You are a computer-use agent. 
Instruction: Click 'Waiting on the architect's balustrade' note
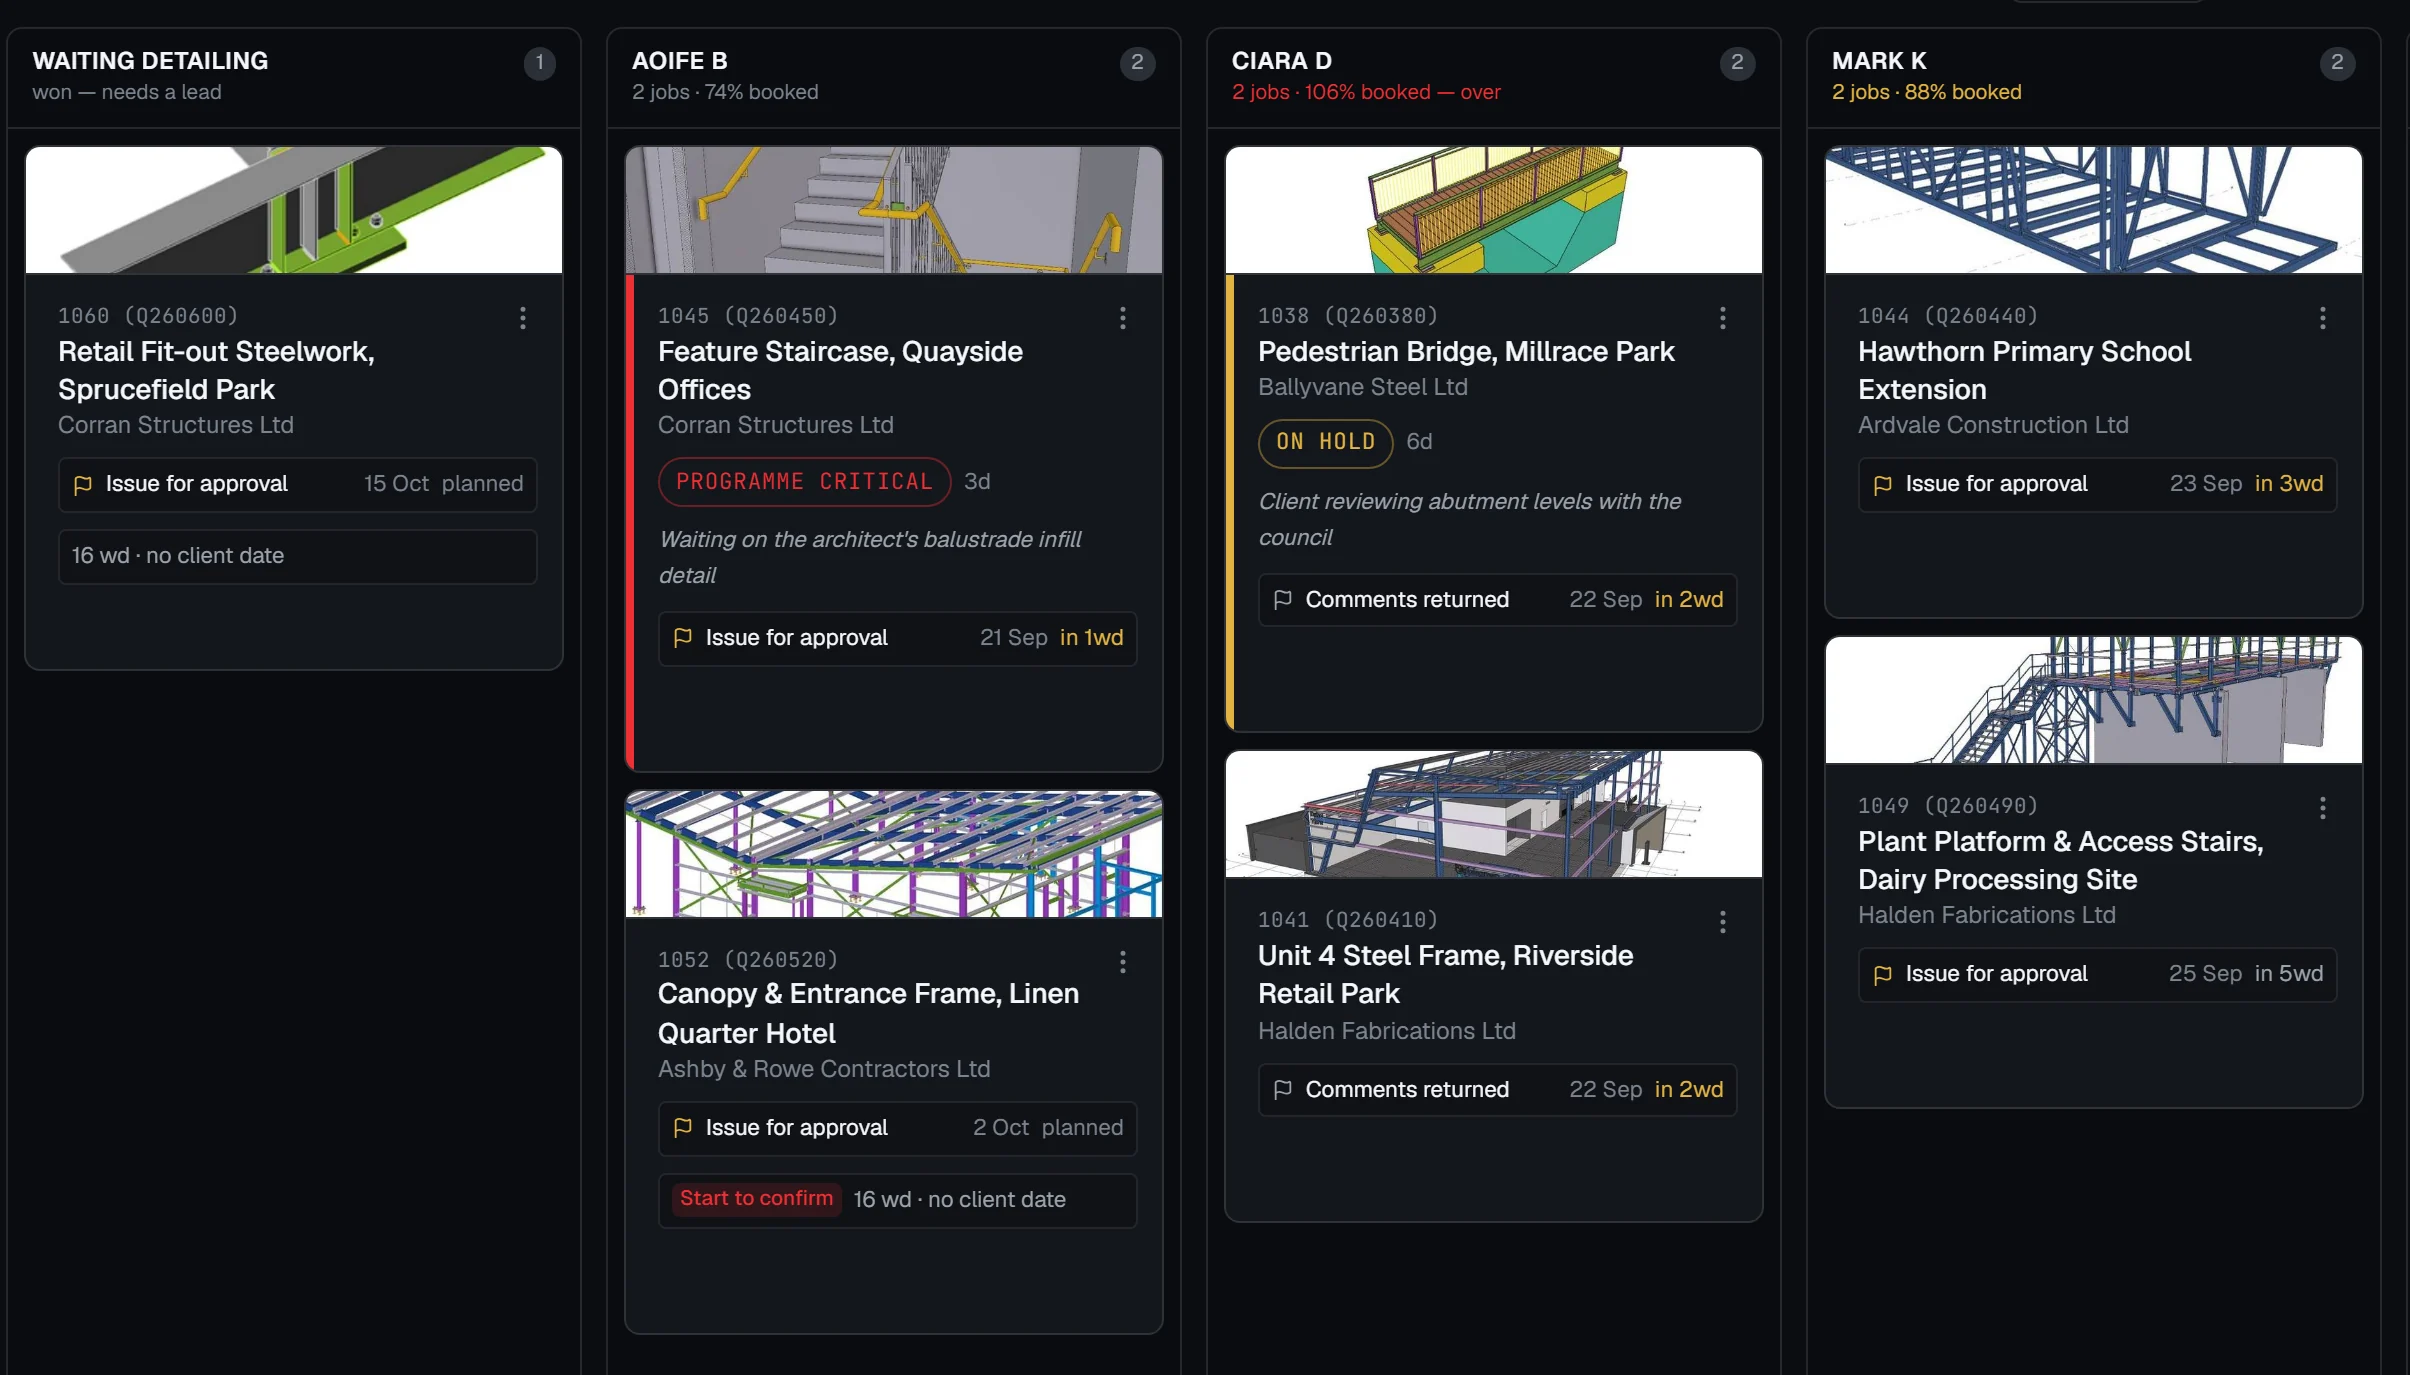(870, 557)
